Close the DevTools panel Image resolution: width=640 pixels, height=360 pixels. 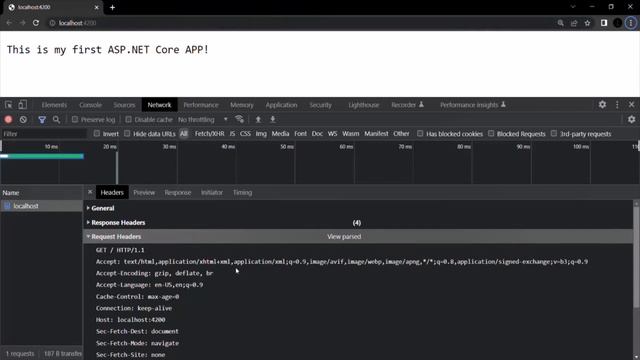click(x=631, y=104)
